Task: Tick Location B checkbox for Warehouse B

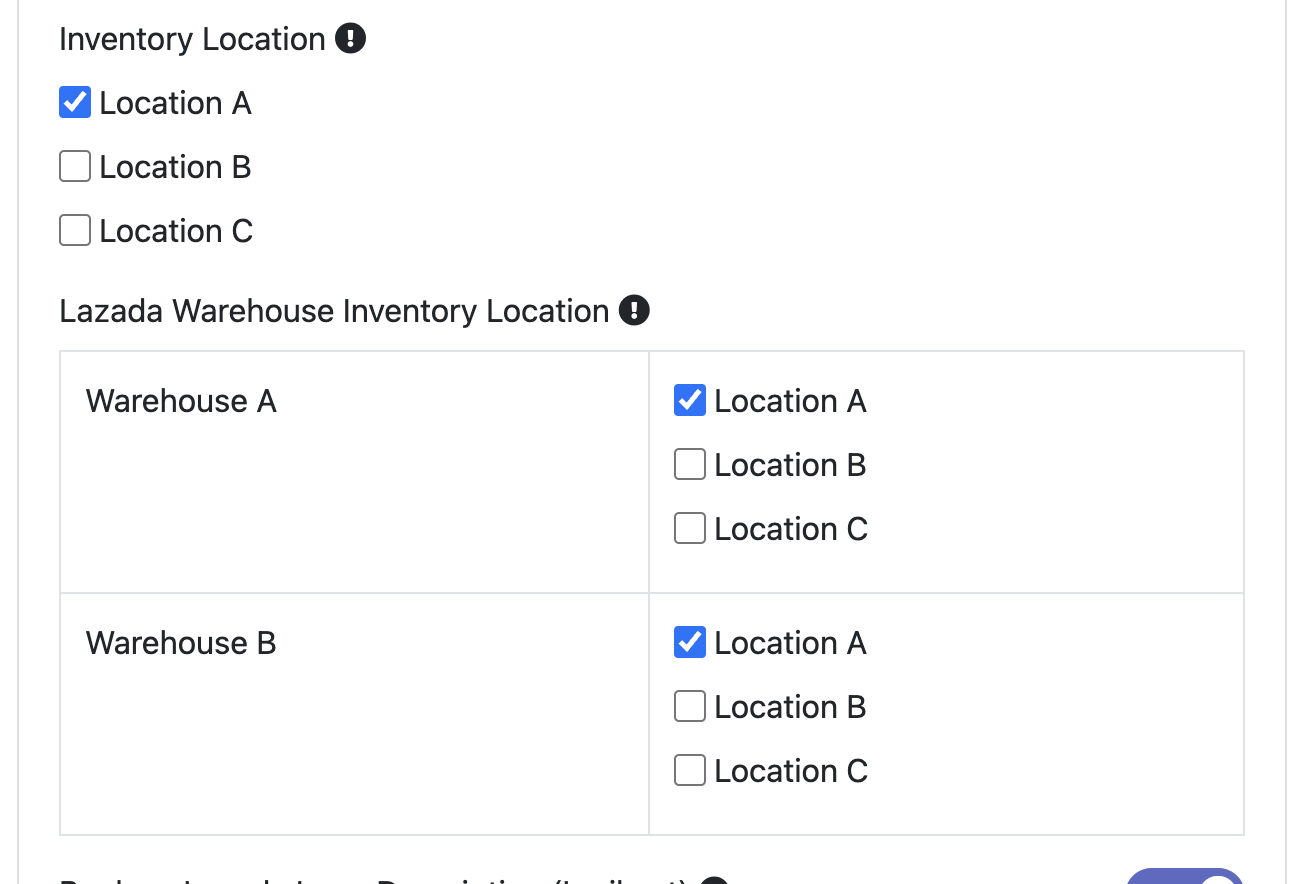Action: pos(690,707)
